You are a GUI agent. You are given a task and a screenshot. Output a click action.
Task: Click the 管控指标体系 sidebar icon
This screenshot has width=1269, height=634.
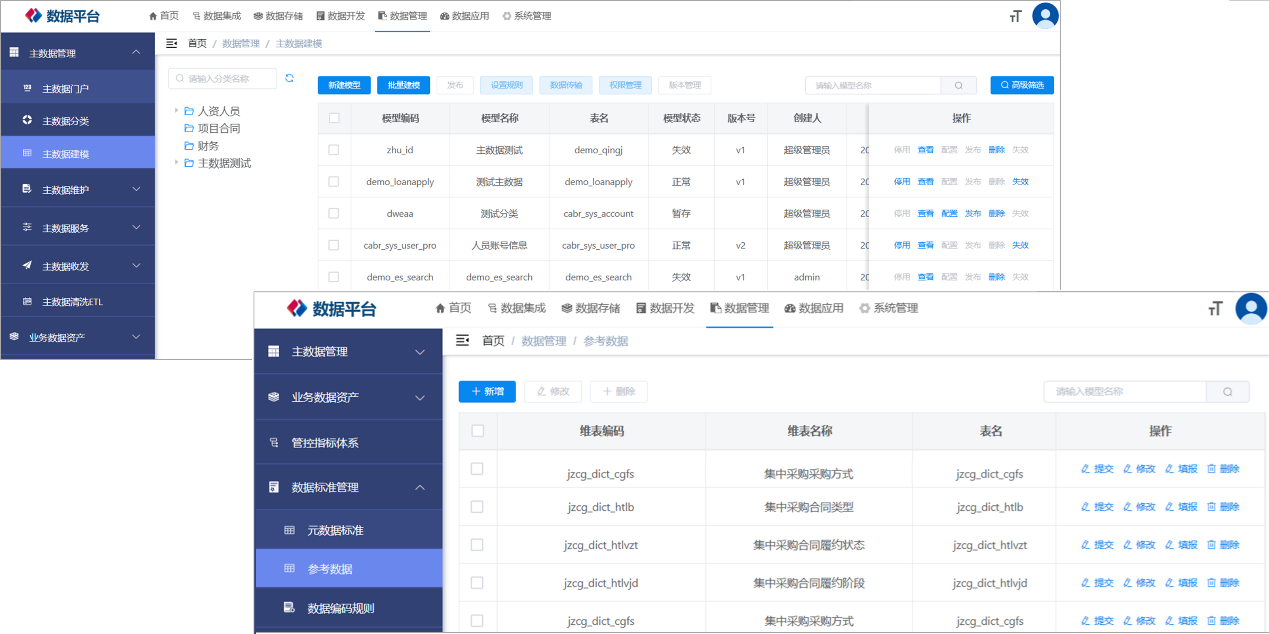pyautogui.click(x=274, y=442)
